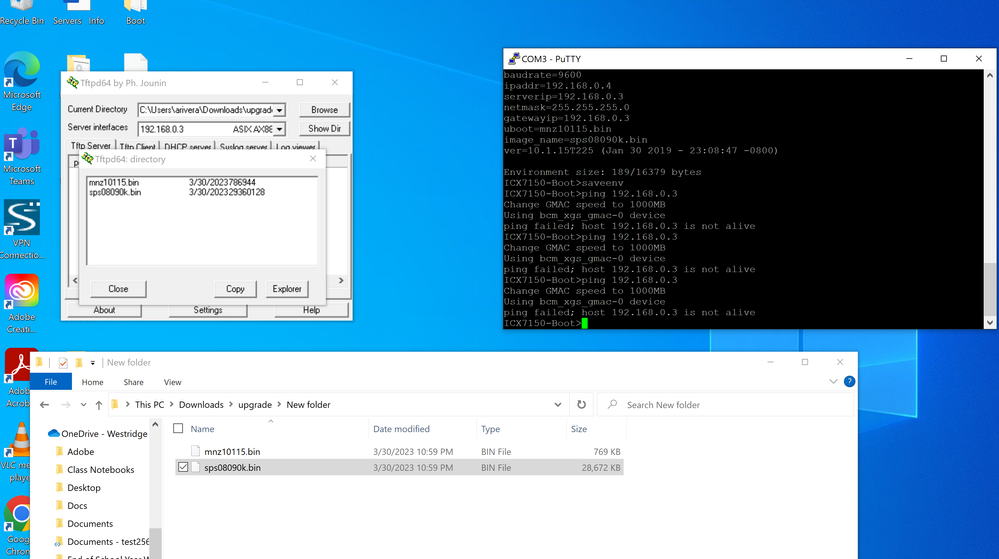Go up one folder level arrow
Viewport: 999px width, 559px height.
(98, 405)
